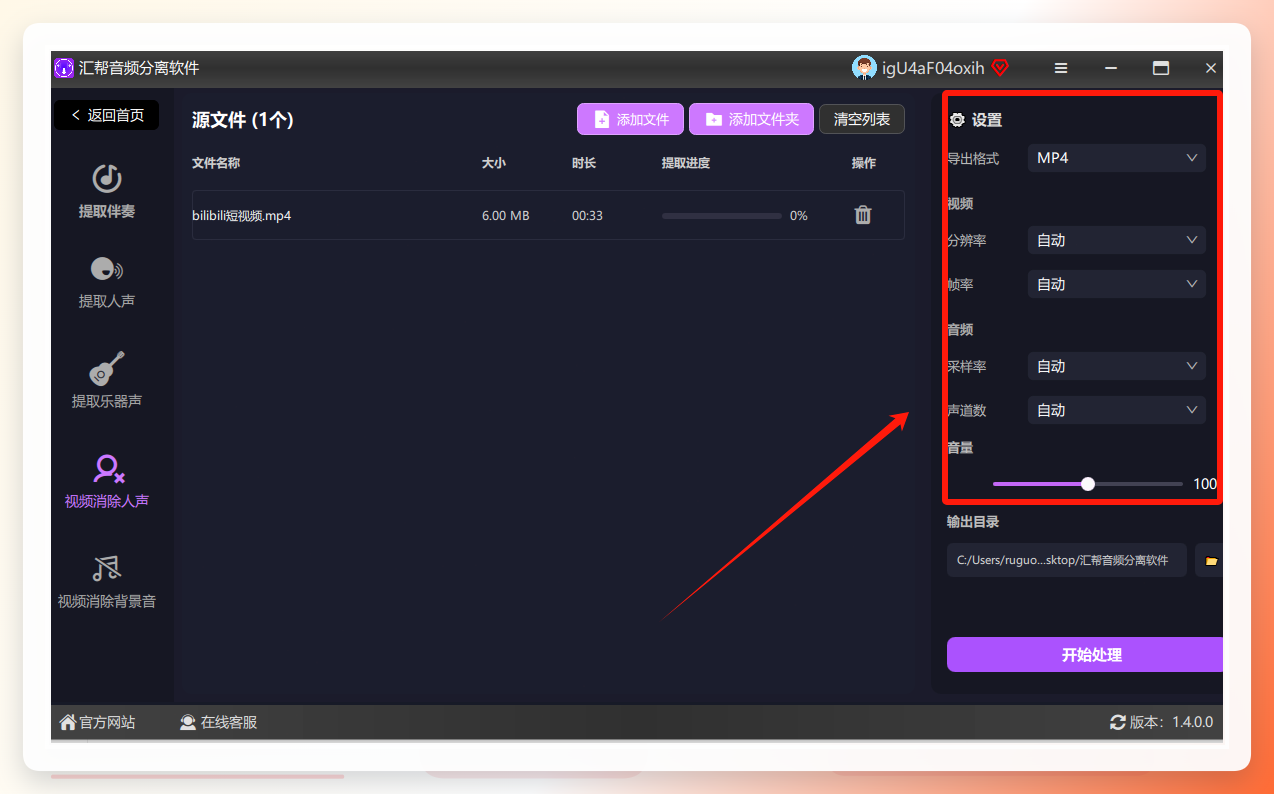Select the 提取人声 sidebar tool
The image size is (1274, 794).
[107, 283]
